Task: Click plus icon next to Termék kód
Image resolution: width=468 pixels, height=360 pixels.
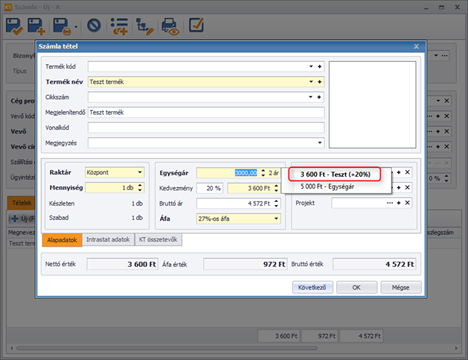Action: (x=319, y=66)
